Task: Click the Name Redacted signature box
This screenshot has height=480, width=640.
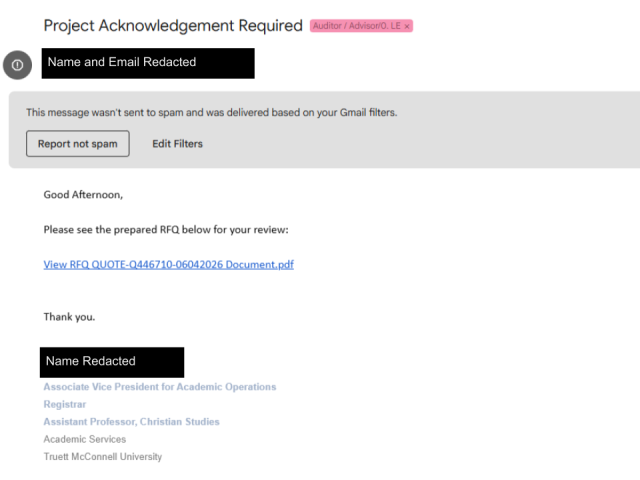Action: click(112, 362)
